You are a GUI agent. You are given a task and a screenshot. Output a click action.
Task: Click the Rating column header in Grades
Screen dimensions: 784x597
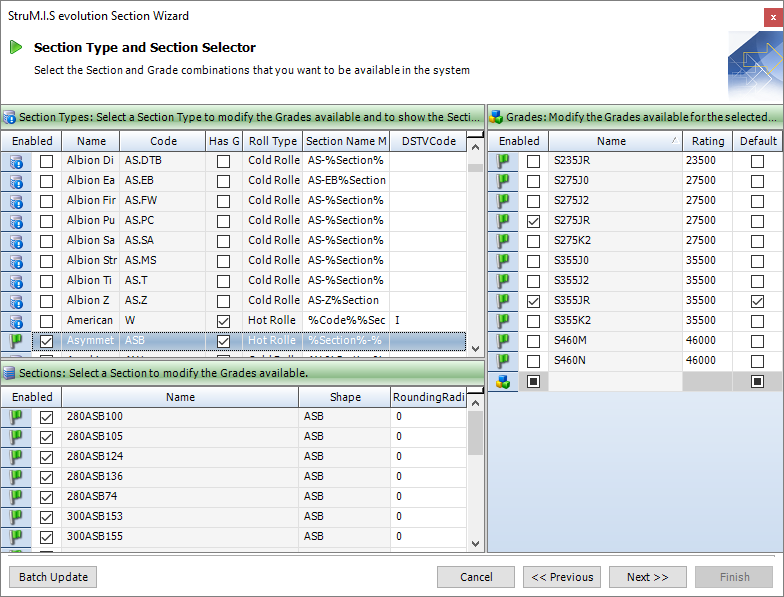(708, 141)
